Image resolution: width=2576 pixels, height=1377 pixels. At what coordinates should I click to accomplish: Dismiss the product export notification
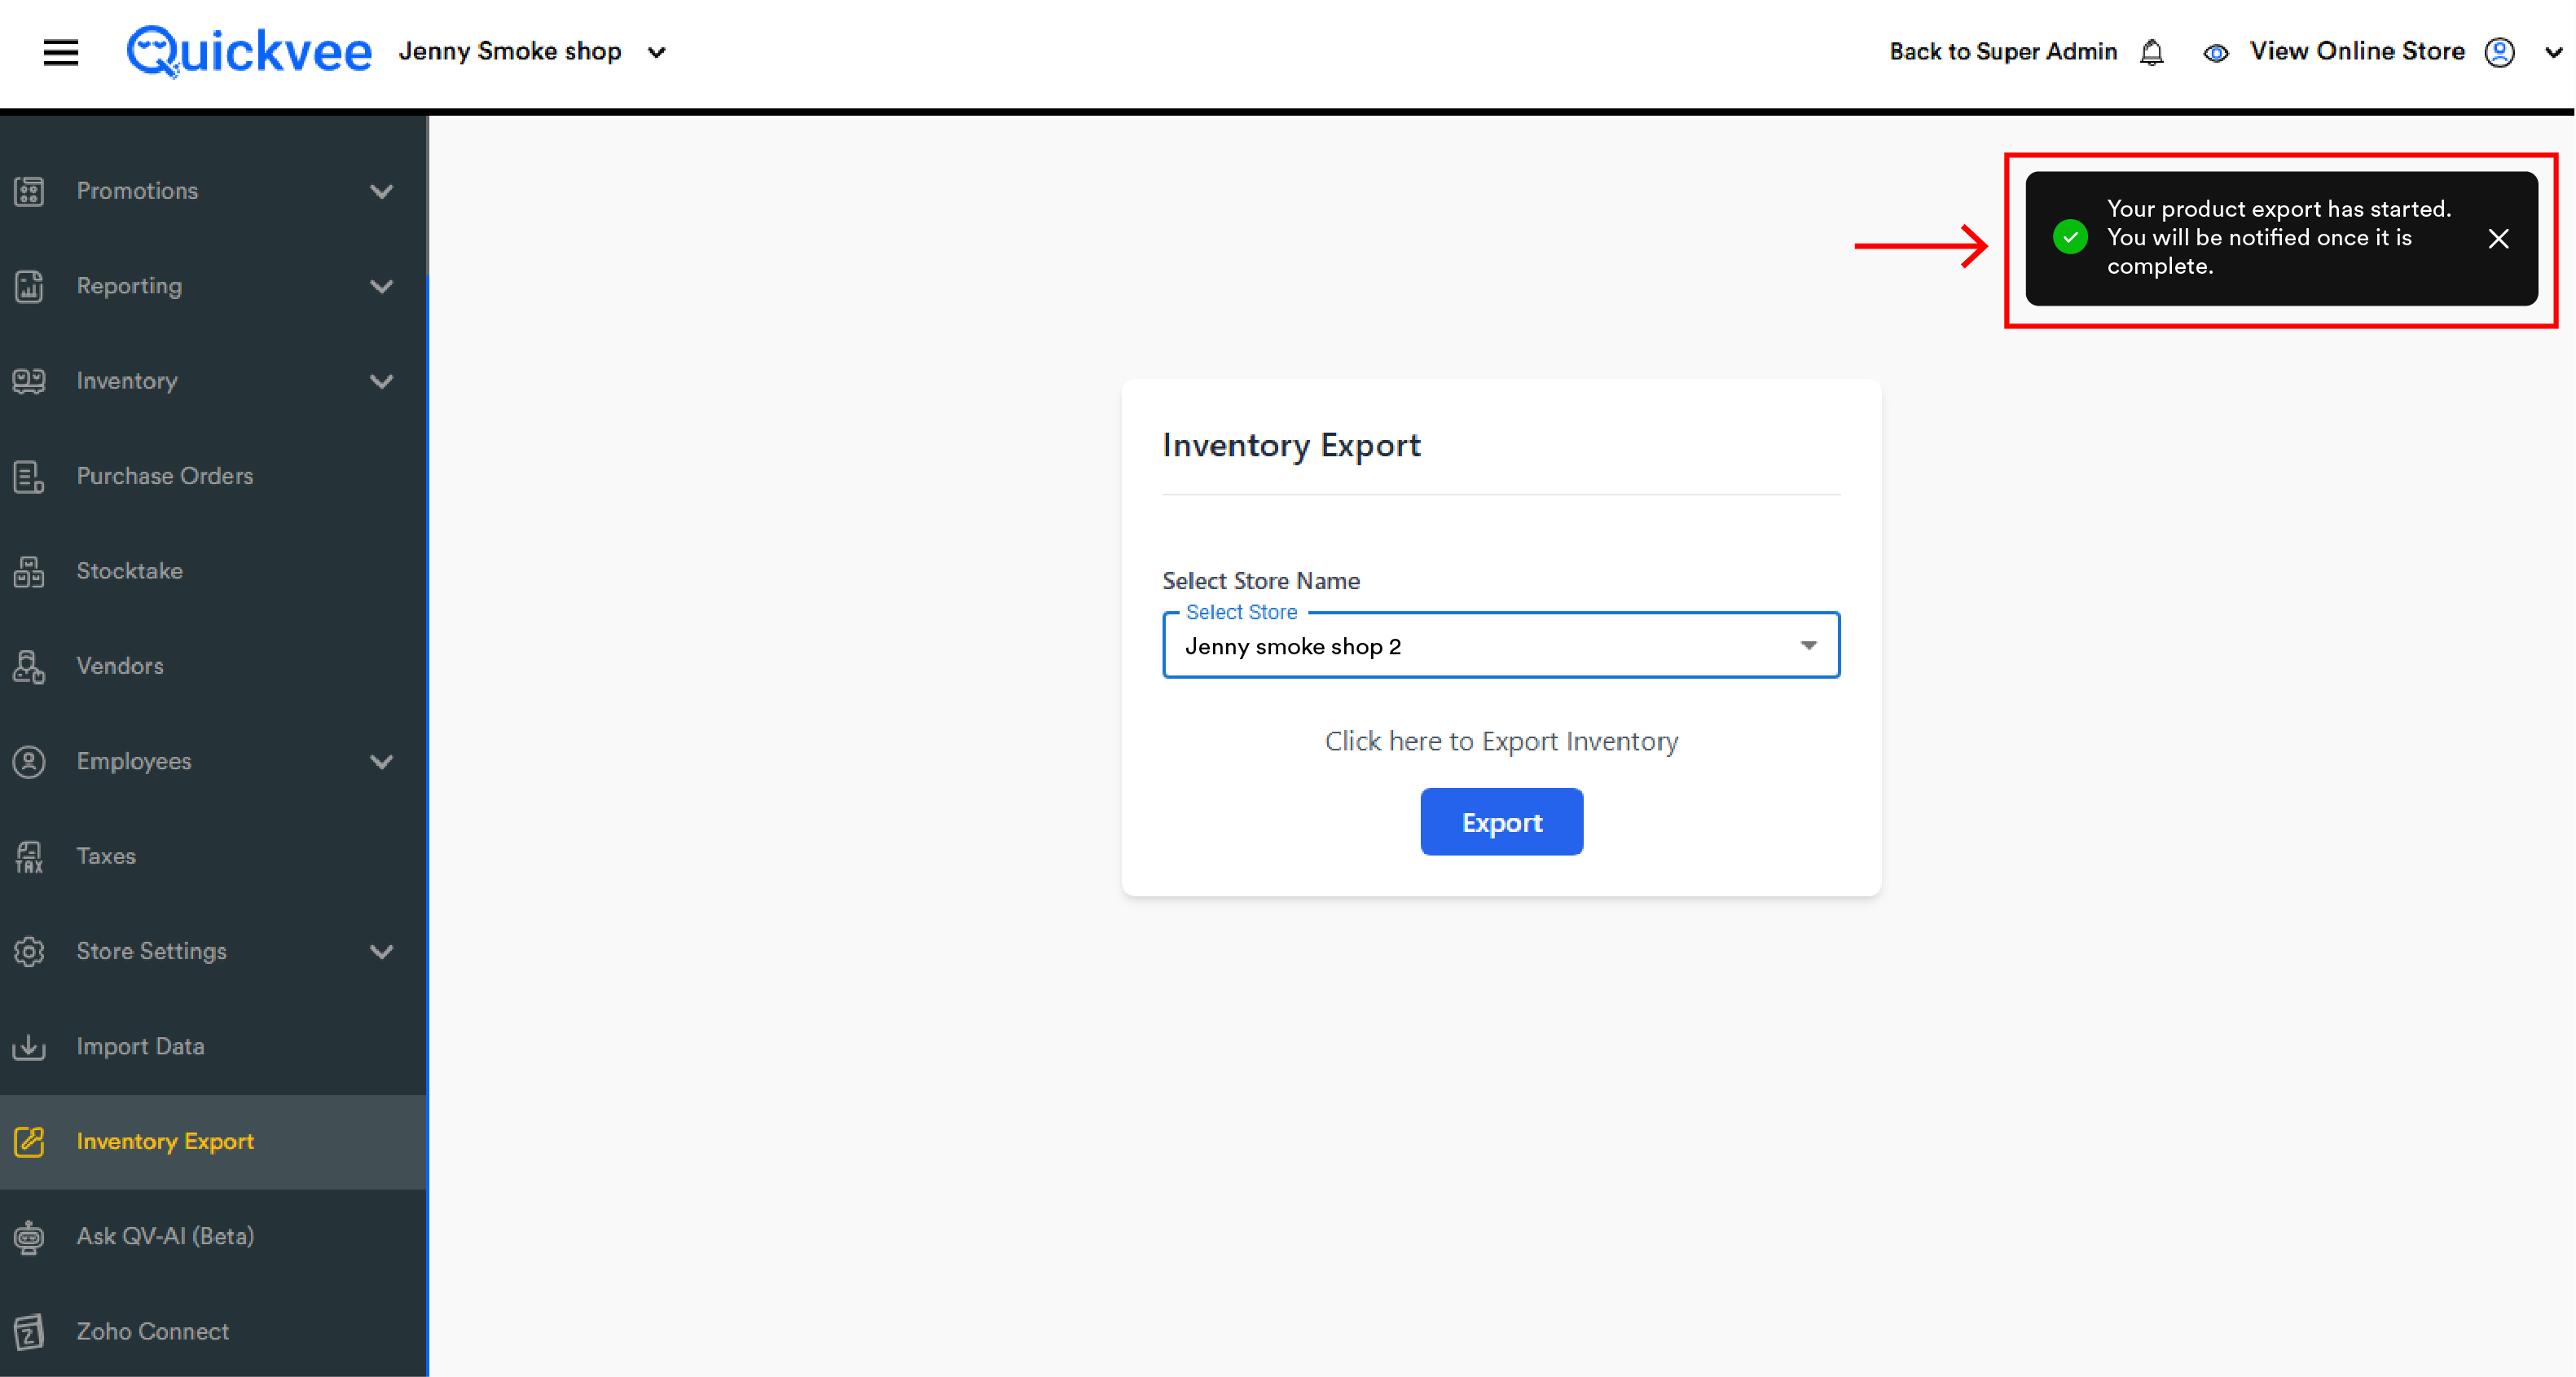2498,238
